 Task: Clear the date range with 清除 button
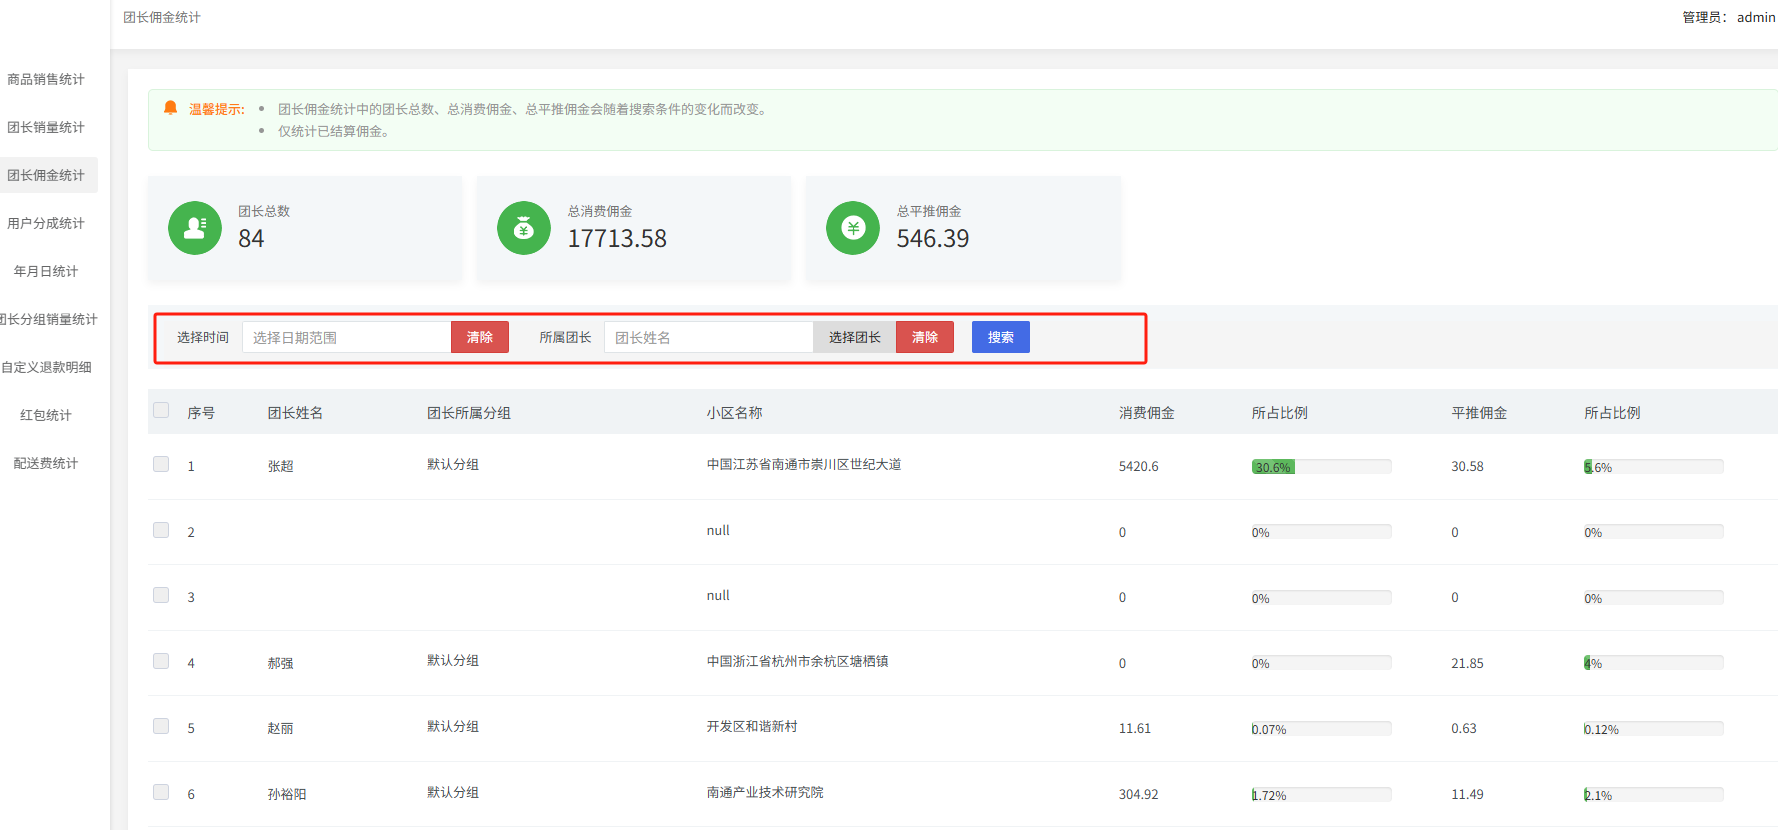[x=479, y=337]
